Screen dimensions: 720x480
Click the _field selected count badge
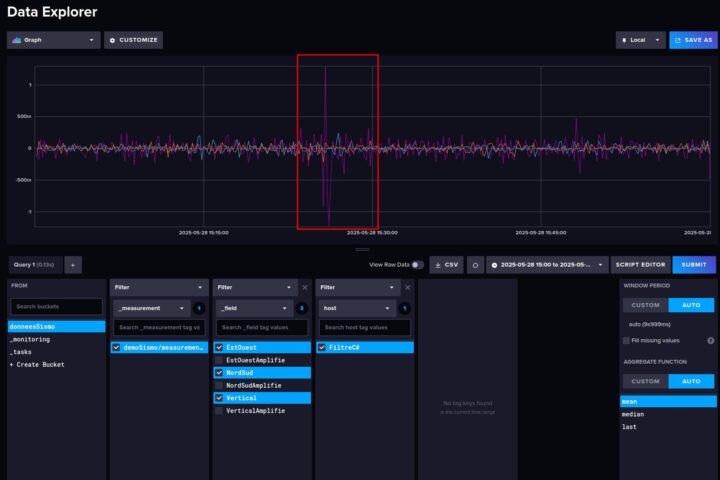[x=302, y=308]
